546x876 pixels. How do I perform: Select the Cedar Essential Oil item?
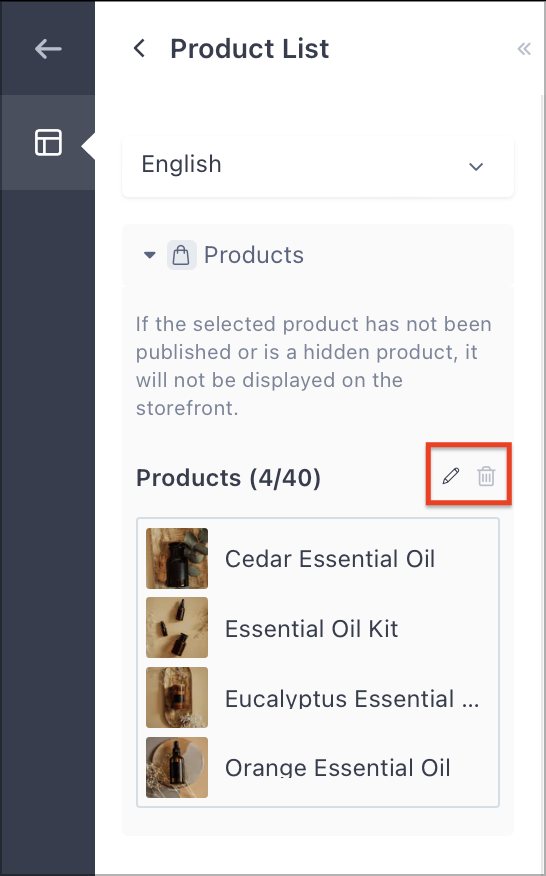[317, 558]
